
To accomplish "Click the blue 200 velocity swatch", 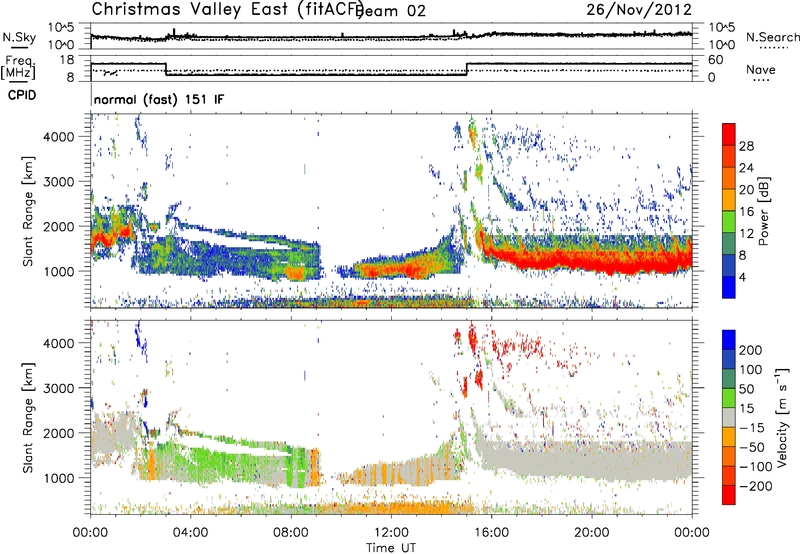I will tap(729, 340).
